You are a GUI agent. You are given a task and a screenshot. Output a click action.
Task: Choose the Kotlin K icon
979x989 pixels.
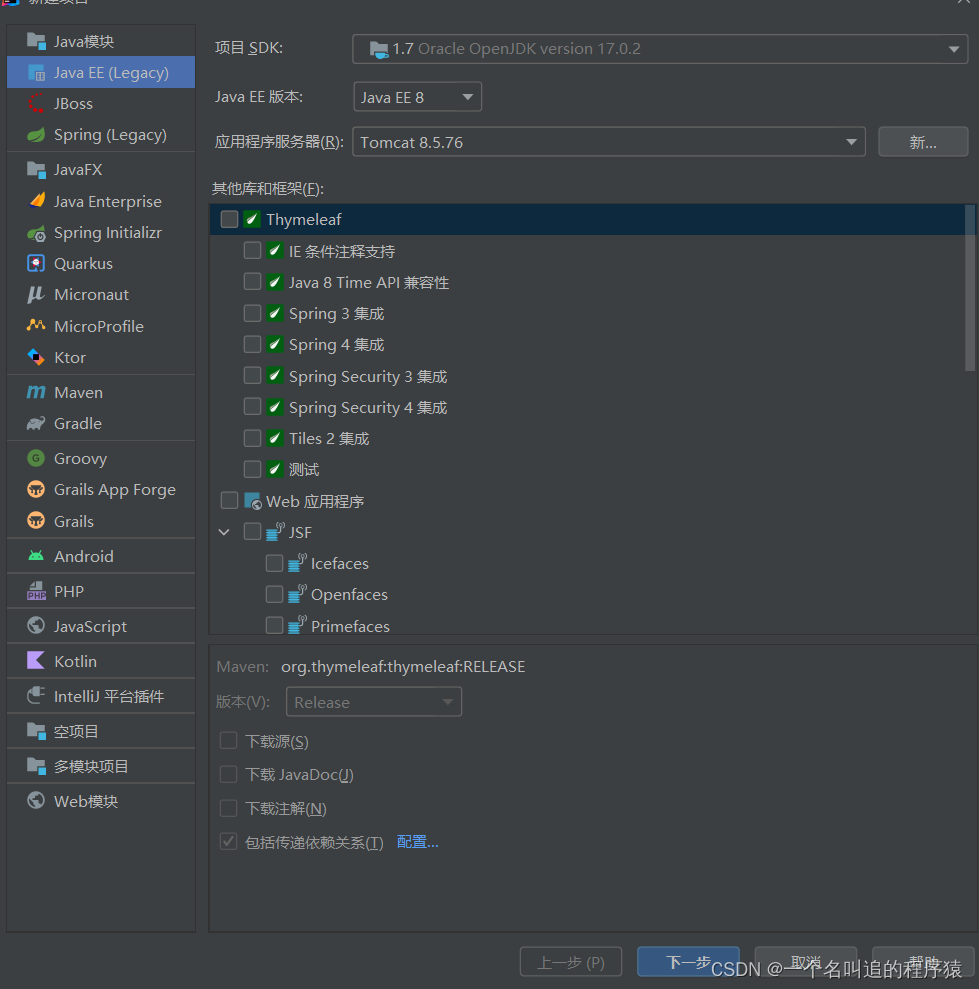click(x=36, y=661)
